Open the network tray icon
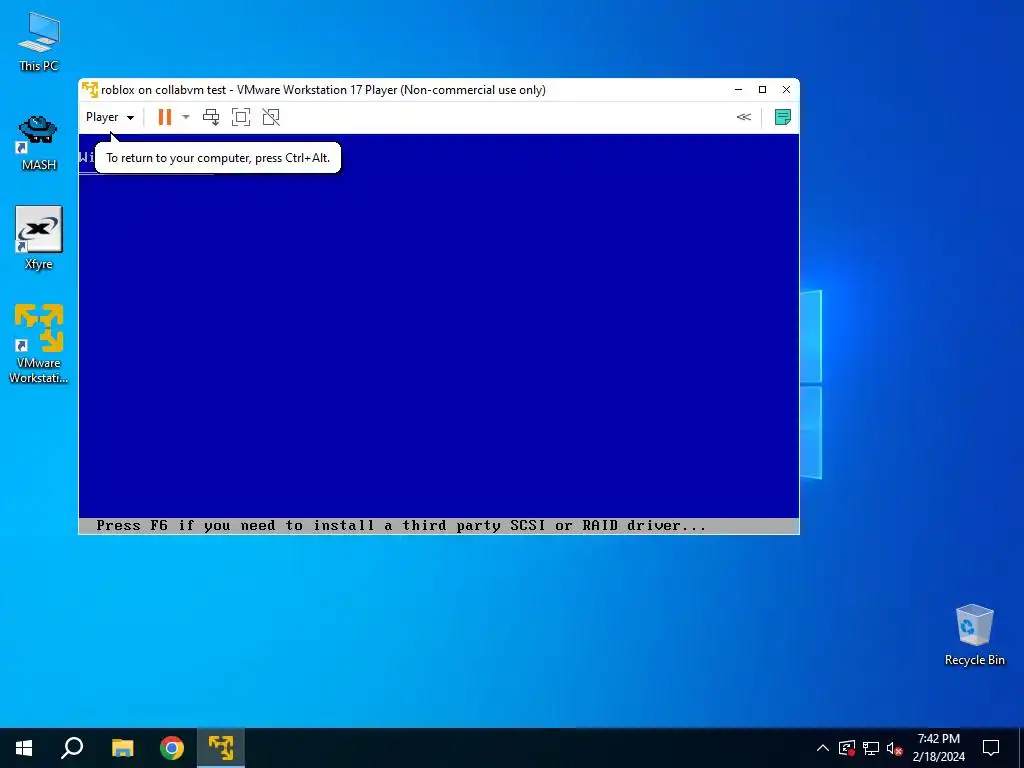Image resolution: width=1024 pixels, height=768 pixels. click(871, 748)
